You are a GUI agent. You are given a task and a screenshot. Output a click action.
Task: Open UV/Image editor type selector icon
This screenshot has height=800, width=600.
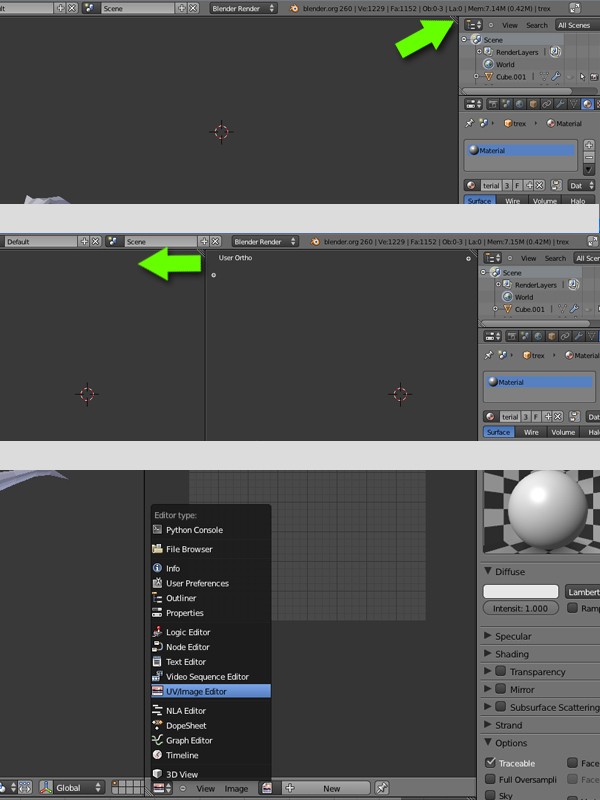(162, 788)
